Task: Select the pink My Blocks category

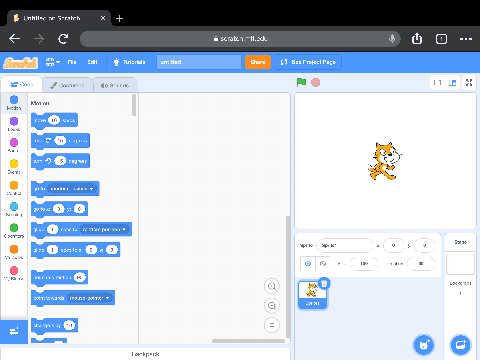Action: tap(14, 273)
